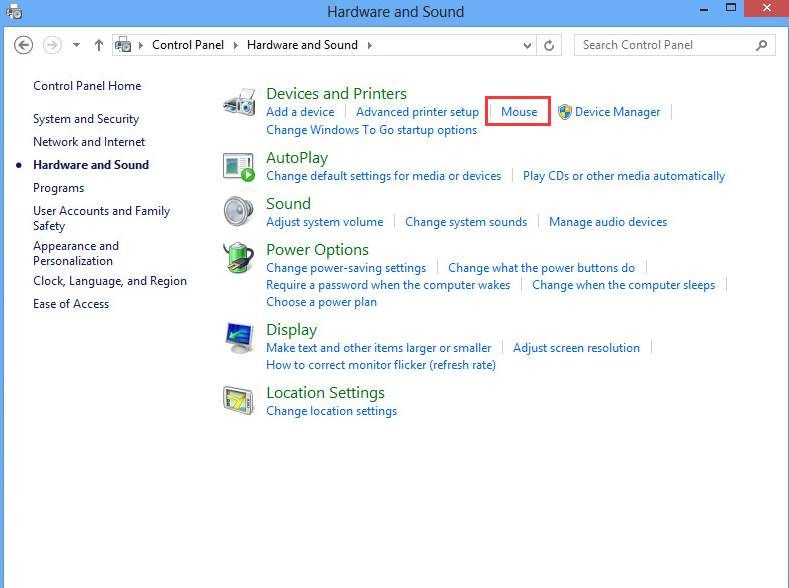789x588 pixels.
Task: Open the Mouse settings link
Action: tap(519, 112)
